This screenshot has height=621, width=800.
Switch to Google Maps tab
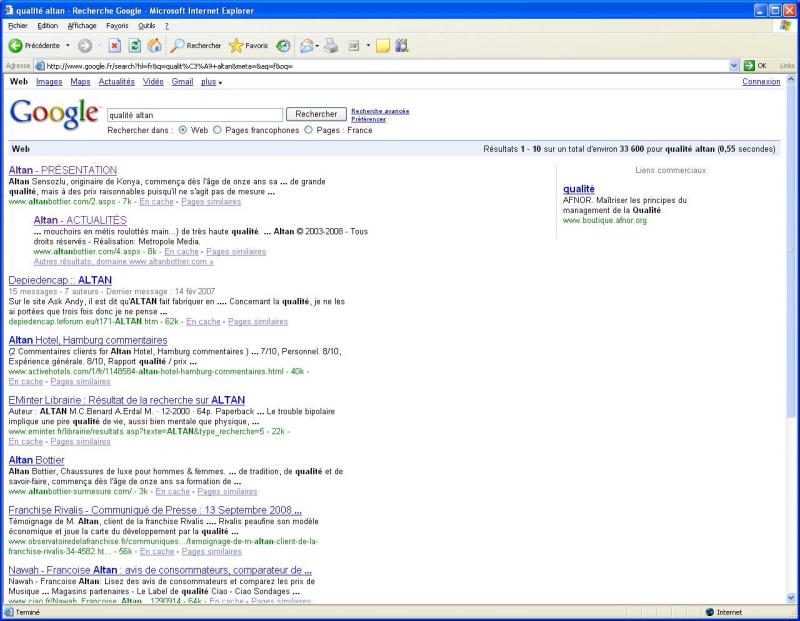pyautogui.click(x=80, y=82)
